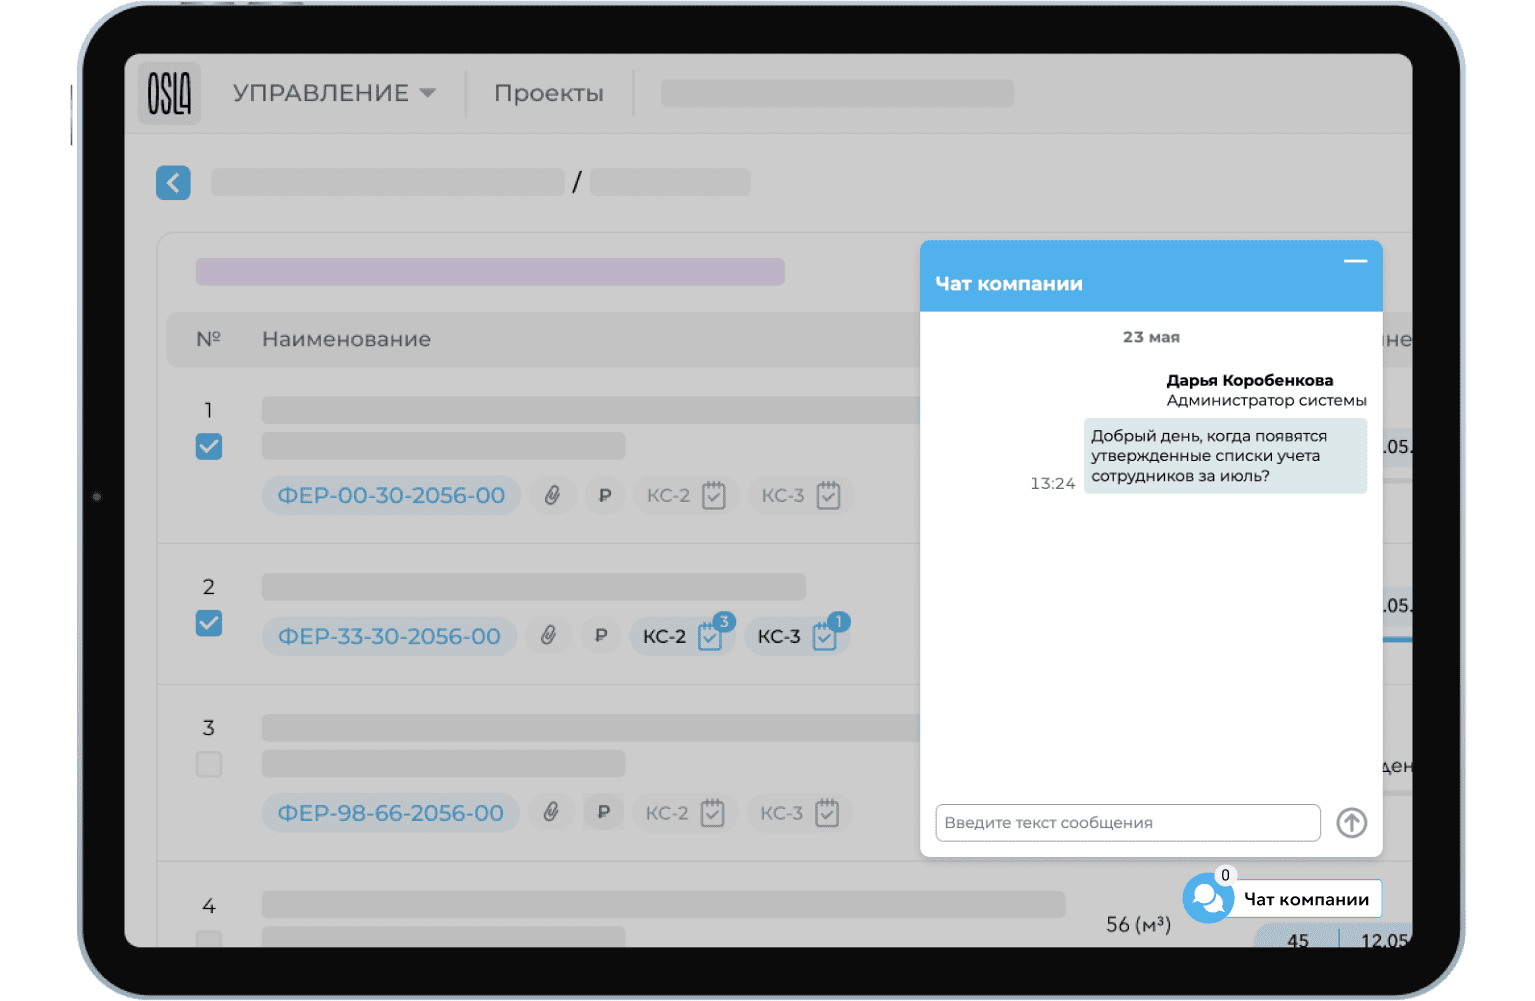1535x1001 pixels.
Task: Click the chat bubble icon
Action: click(1208, 898)
